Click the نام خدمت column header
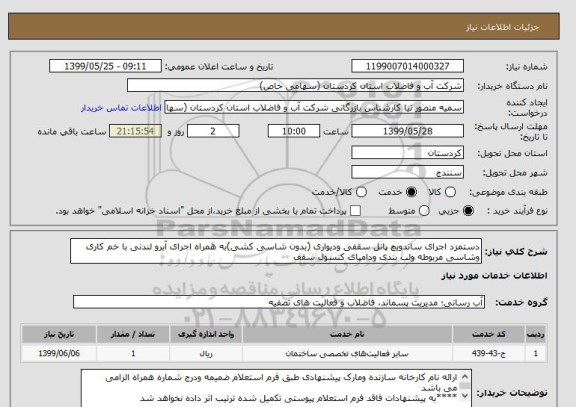 (347, 334)
